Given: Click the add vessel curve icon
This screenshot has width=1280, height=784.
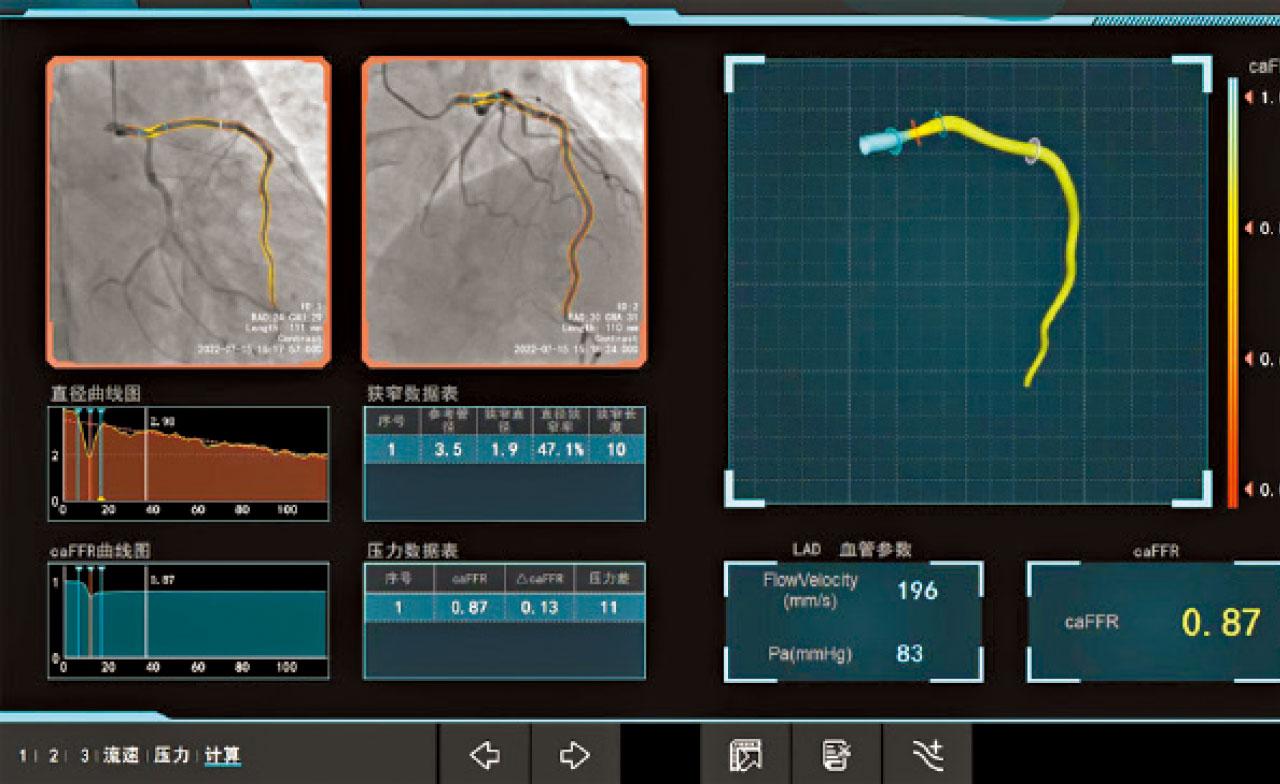Looking at the screenshot, I should [926, 755].
